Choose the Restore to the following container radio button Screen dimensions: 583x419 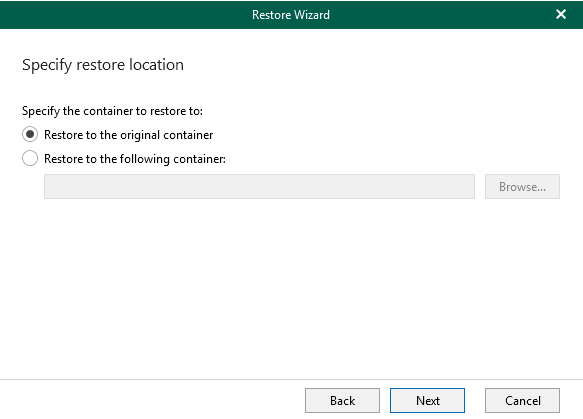[30, 158]
